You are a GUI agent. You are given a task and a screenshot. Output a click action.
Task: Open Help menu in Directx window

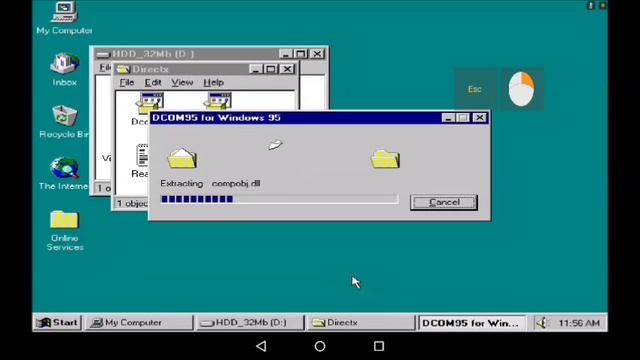click(213, 82)
